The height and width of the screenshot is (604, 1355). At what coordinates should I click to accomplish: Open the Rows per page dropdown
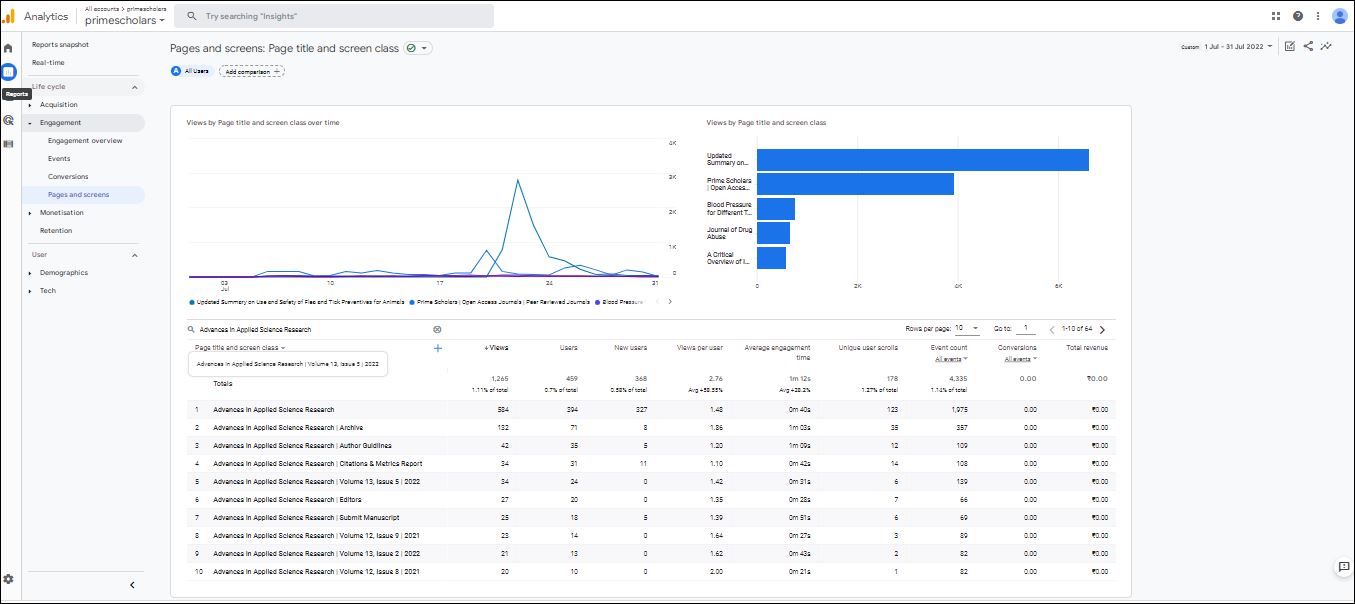tap(966, 328)
